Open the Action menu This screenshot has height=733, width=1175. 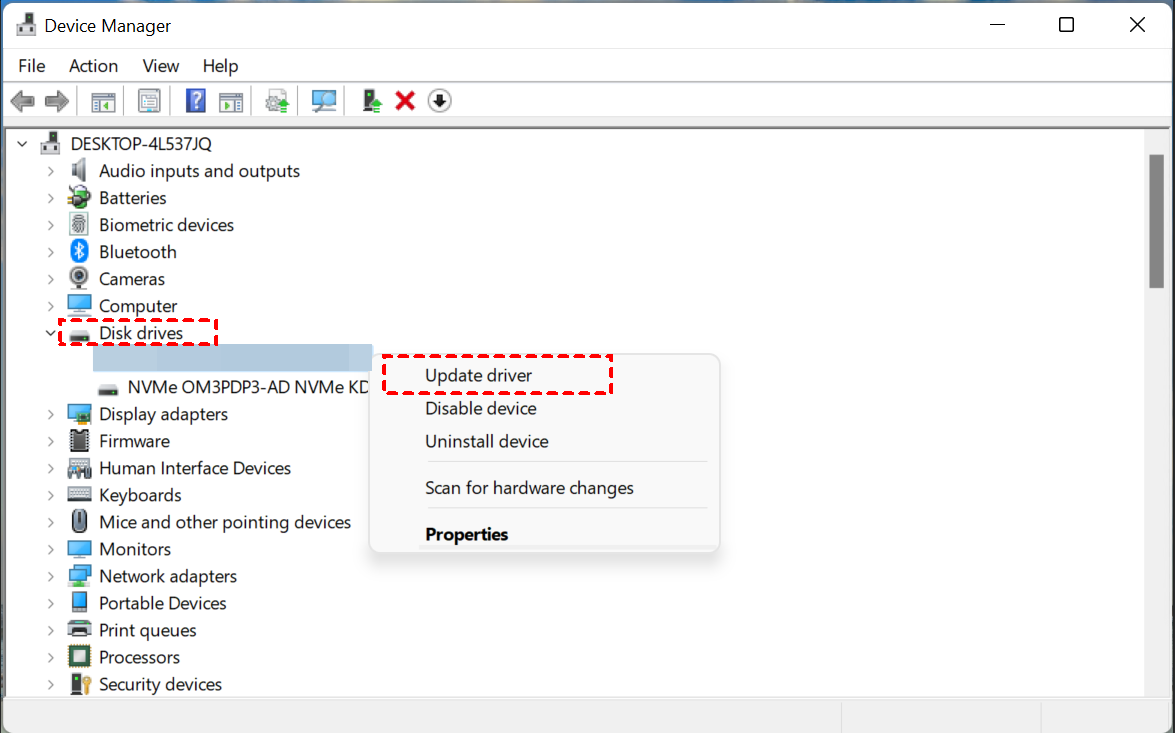click(94, 66)
